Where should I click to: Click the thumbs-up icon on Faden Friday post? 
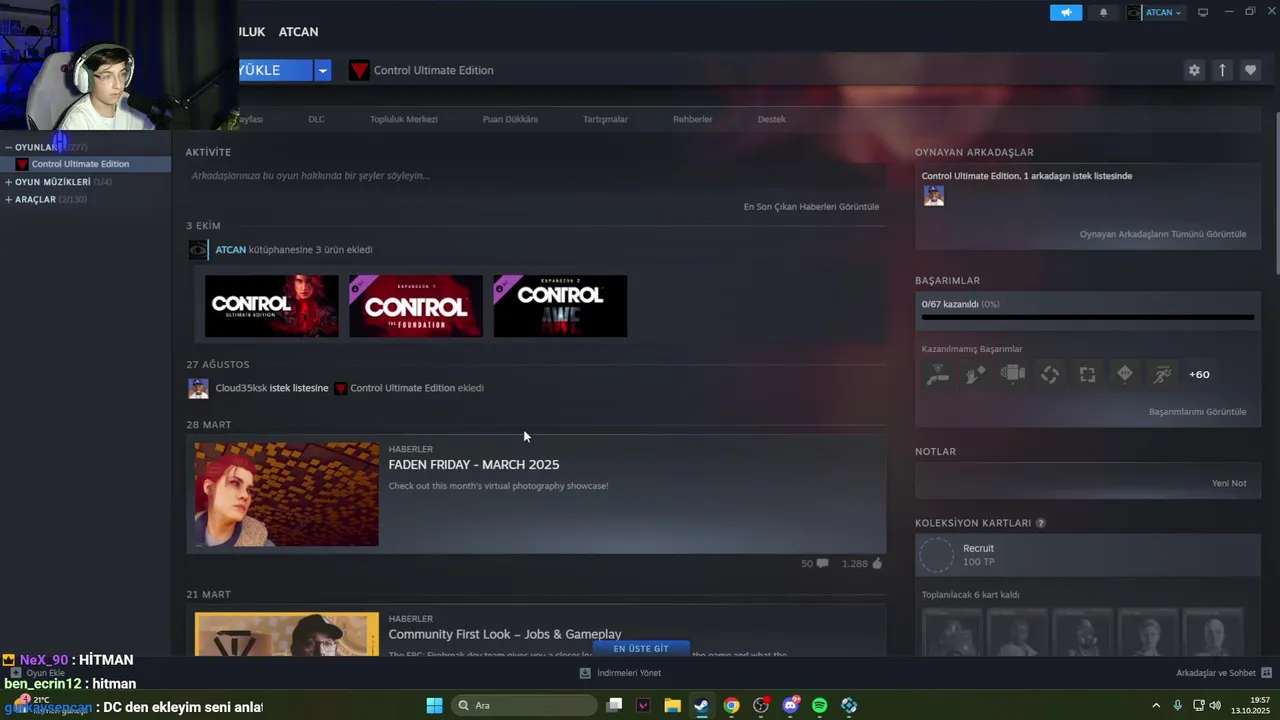point(877,564)
